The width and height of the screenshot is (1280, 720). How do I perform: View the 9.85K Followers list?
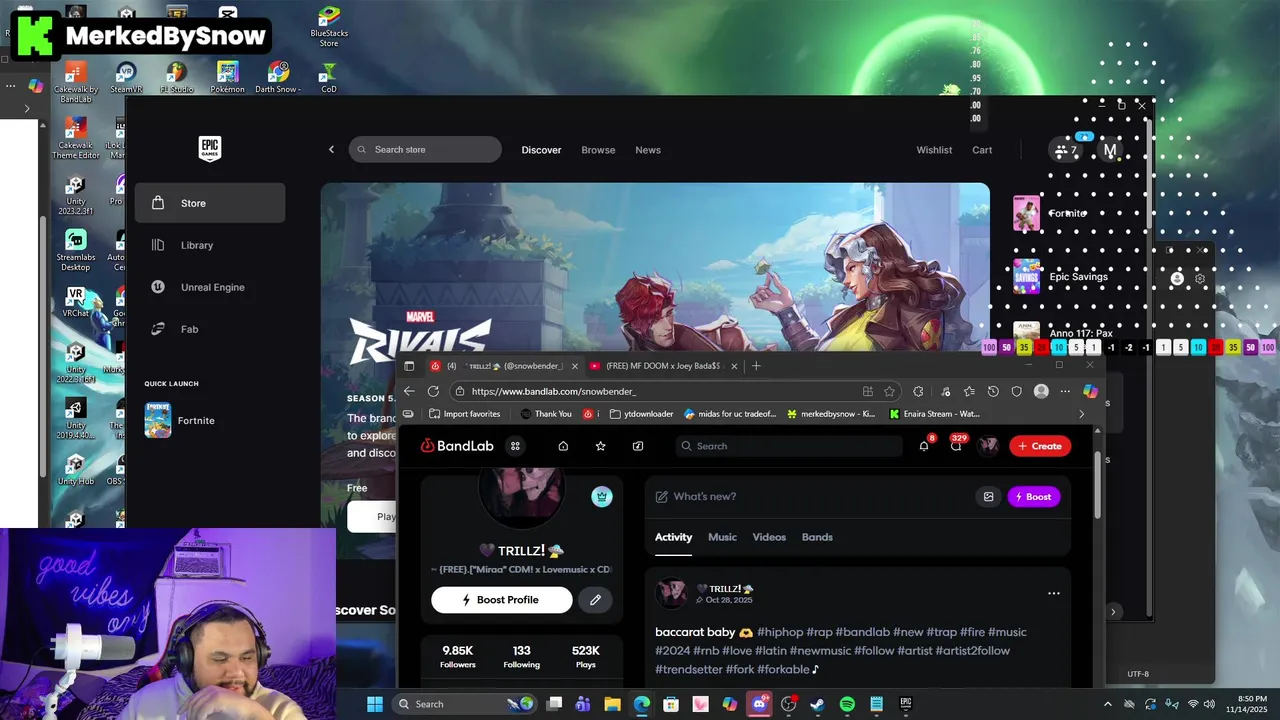tap(458, 657)
